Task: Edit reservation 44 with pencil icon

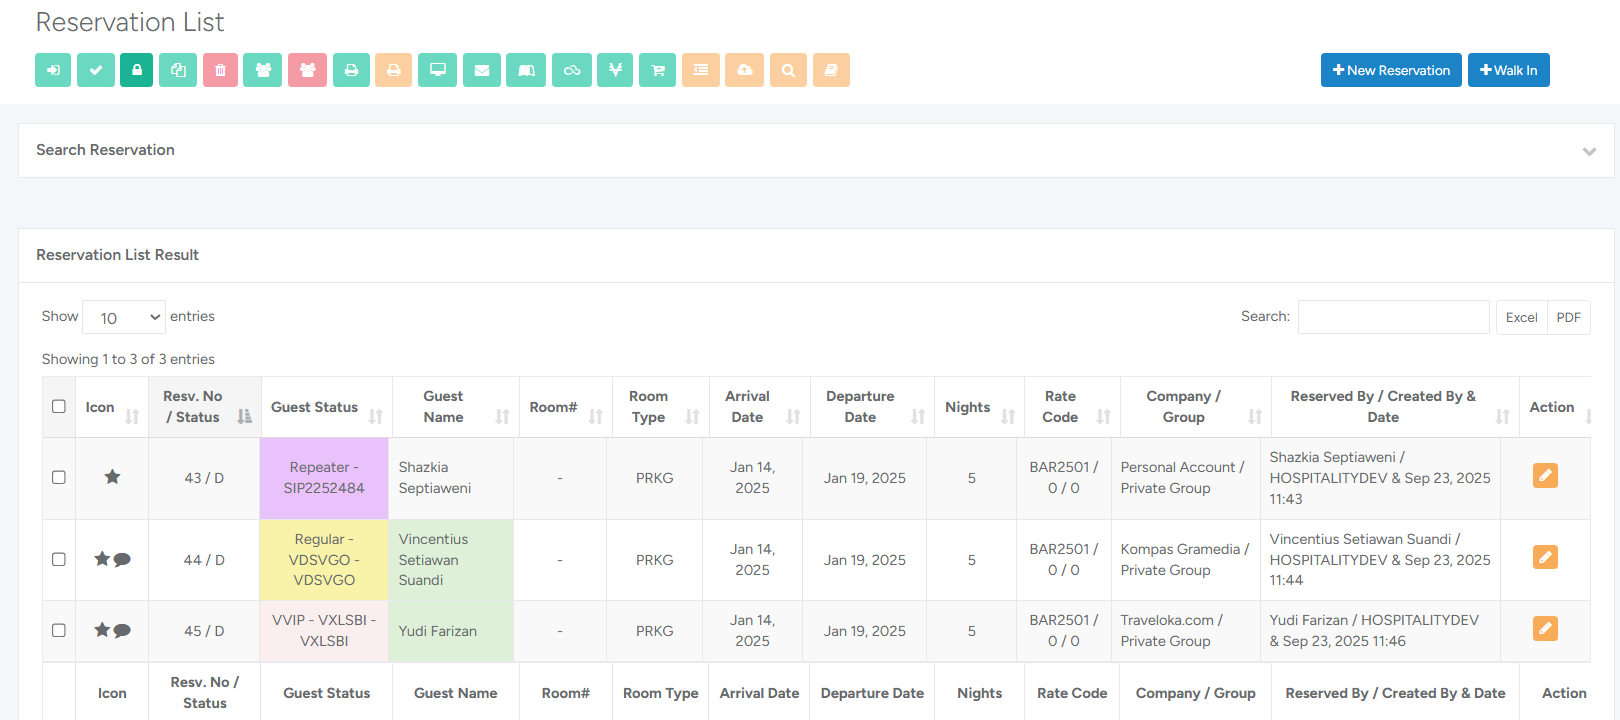Action: coord(1545,557)
